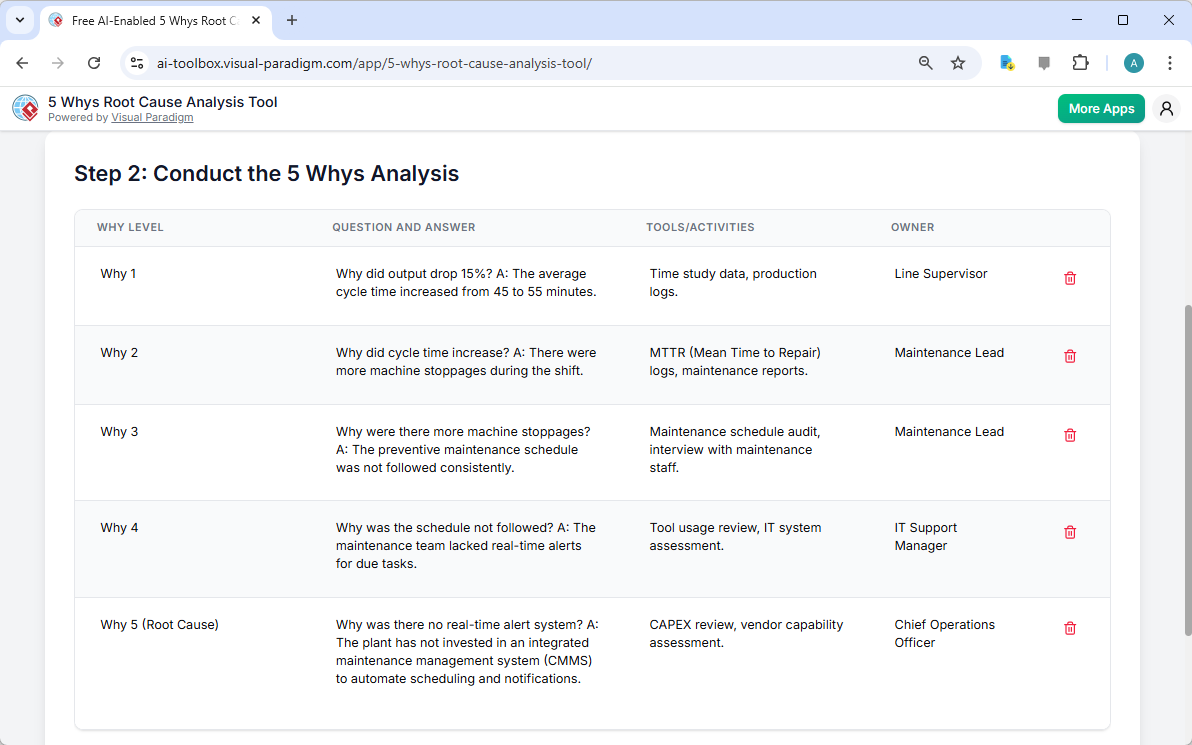
Task: Open site information beside the URL
Action: (136, 62)
